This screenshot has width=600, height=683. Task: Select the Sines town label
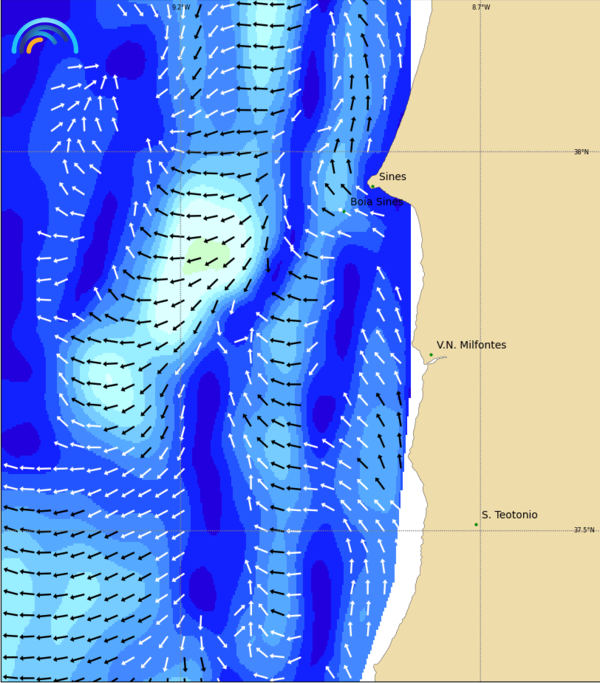(392, 177)
